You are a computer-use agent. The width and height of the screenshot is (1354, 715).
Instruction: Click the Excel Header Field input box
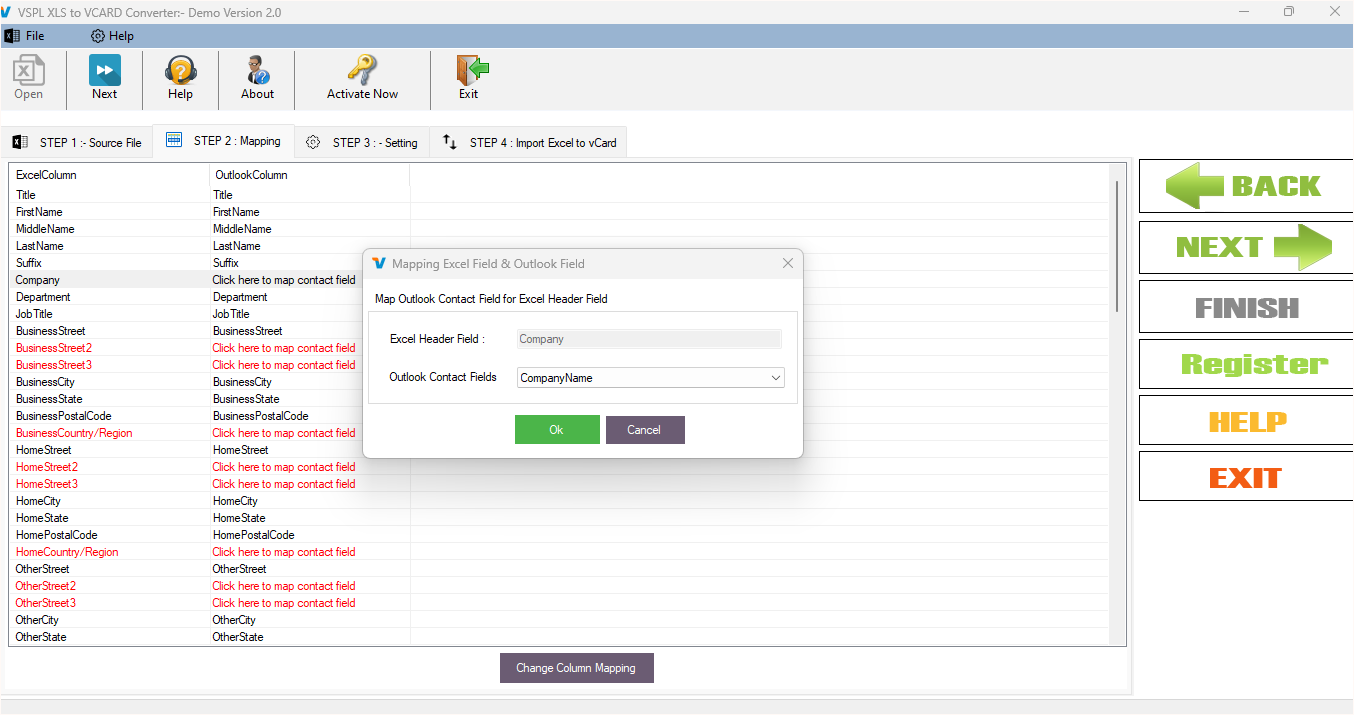click(649, 339)
